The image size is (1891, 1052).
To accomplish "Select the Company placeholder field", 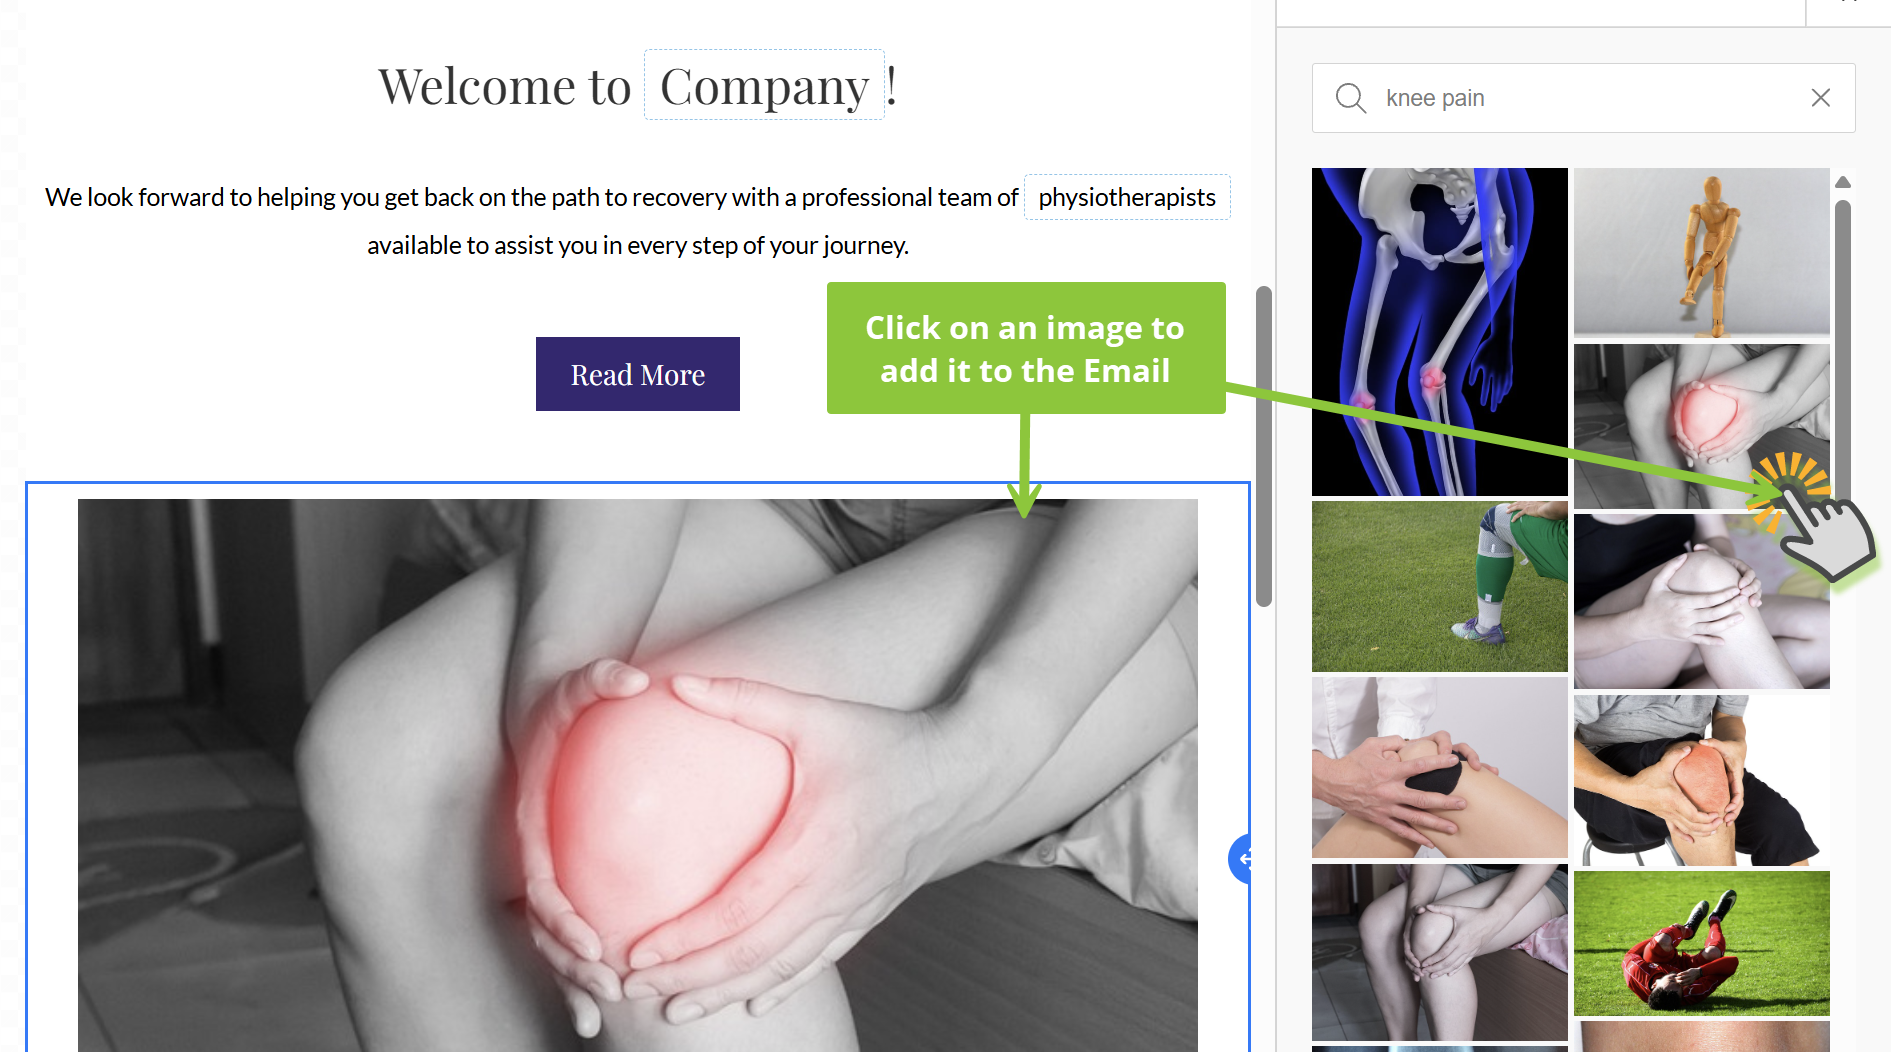I will click(764, 85).
